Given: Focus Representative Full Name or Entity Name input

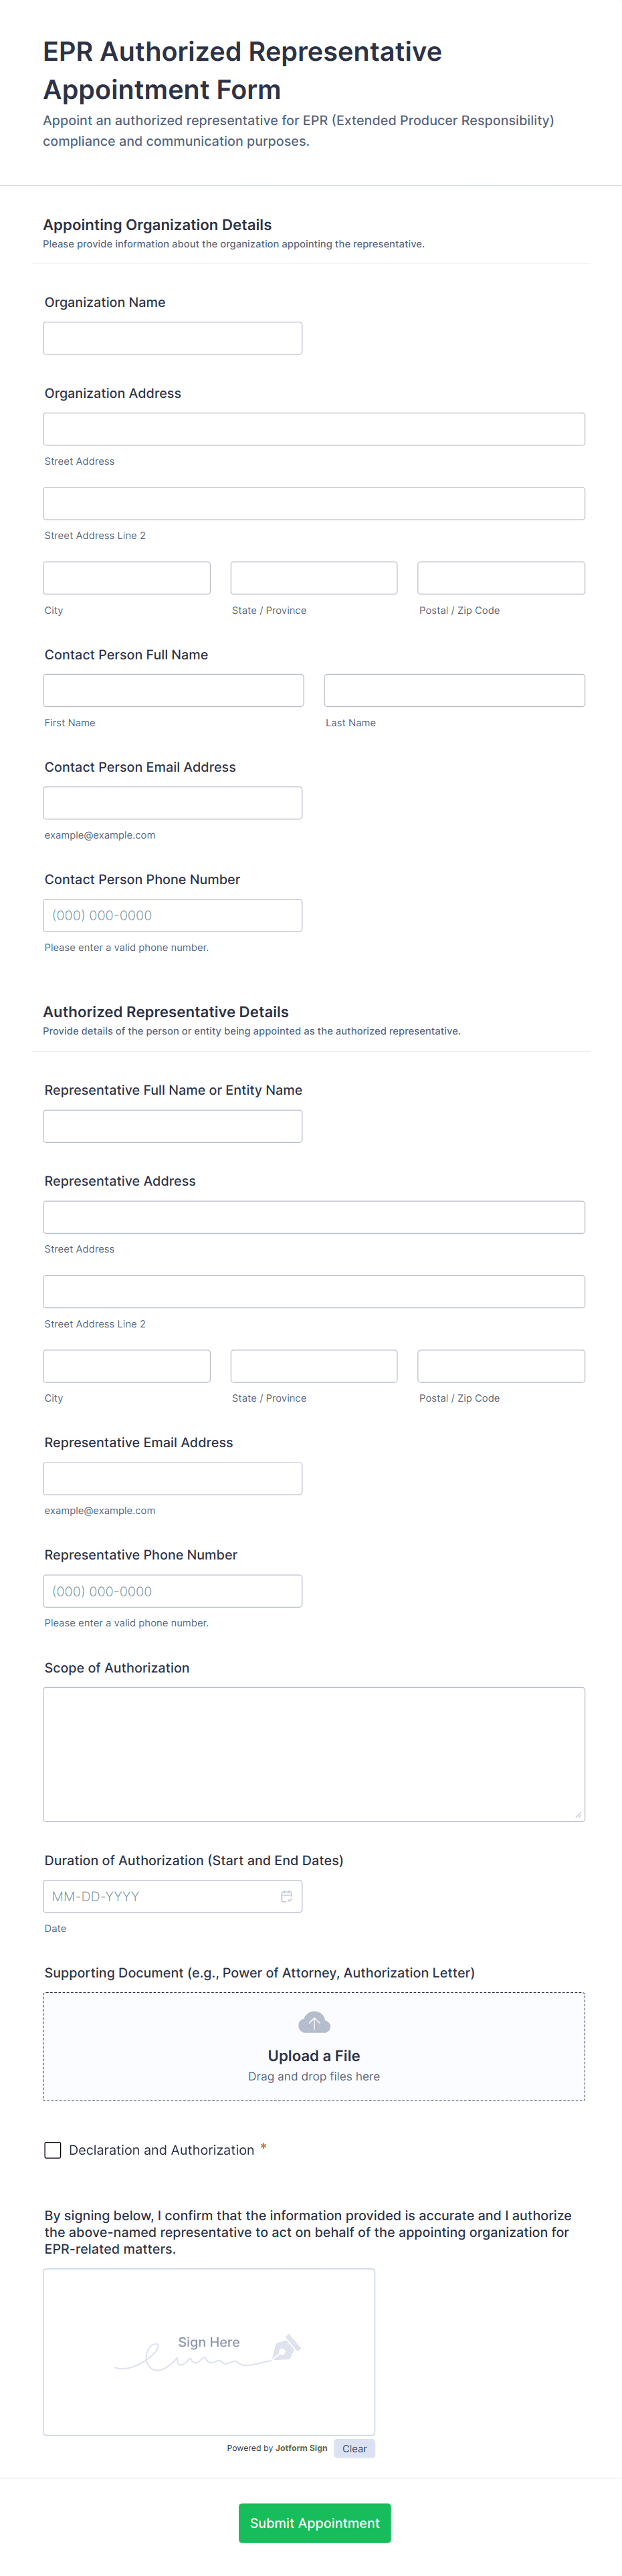Looking at the screenshot, I should (x=172, y=1126).
